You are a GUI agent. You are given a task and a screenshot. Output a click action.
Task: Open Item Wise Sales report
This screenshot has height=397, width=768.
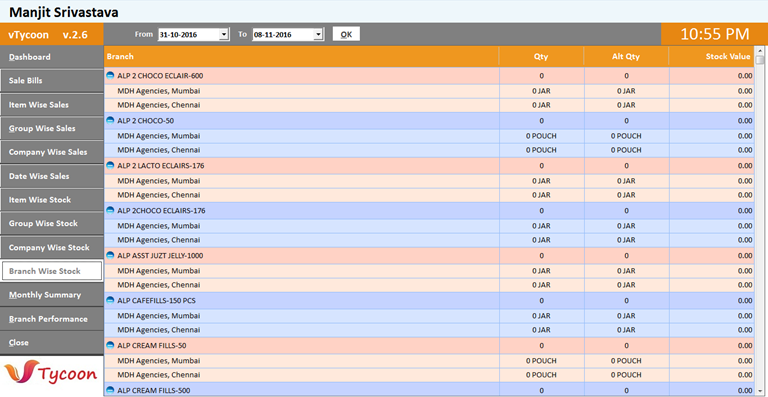coord(51,105)
